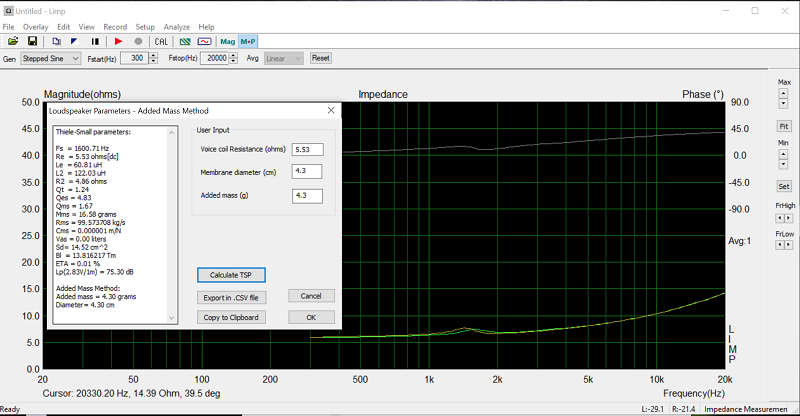Click the 'Bl = 13.816217 Tm' parameter line

86,255
